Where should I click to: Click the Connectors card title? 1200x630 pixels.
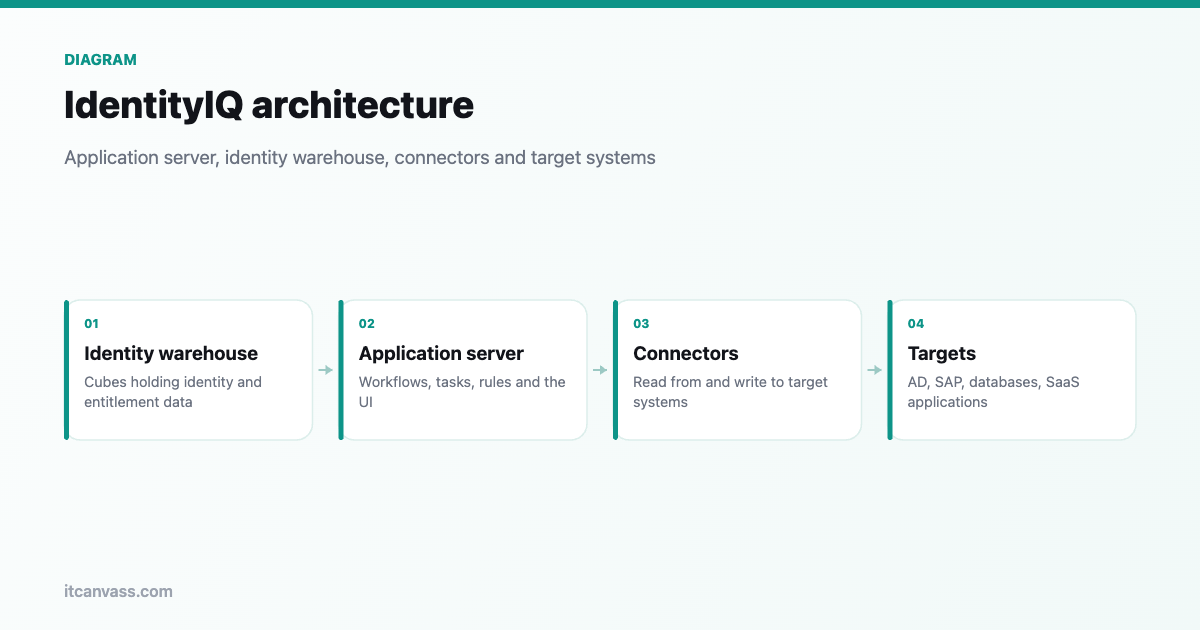(686, 353)
